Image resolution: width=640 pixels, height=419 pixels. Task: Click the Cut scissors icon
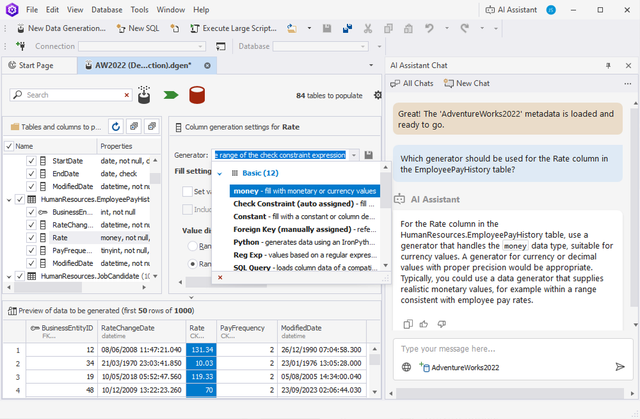tap(368, 28)
